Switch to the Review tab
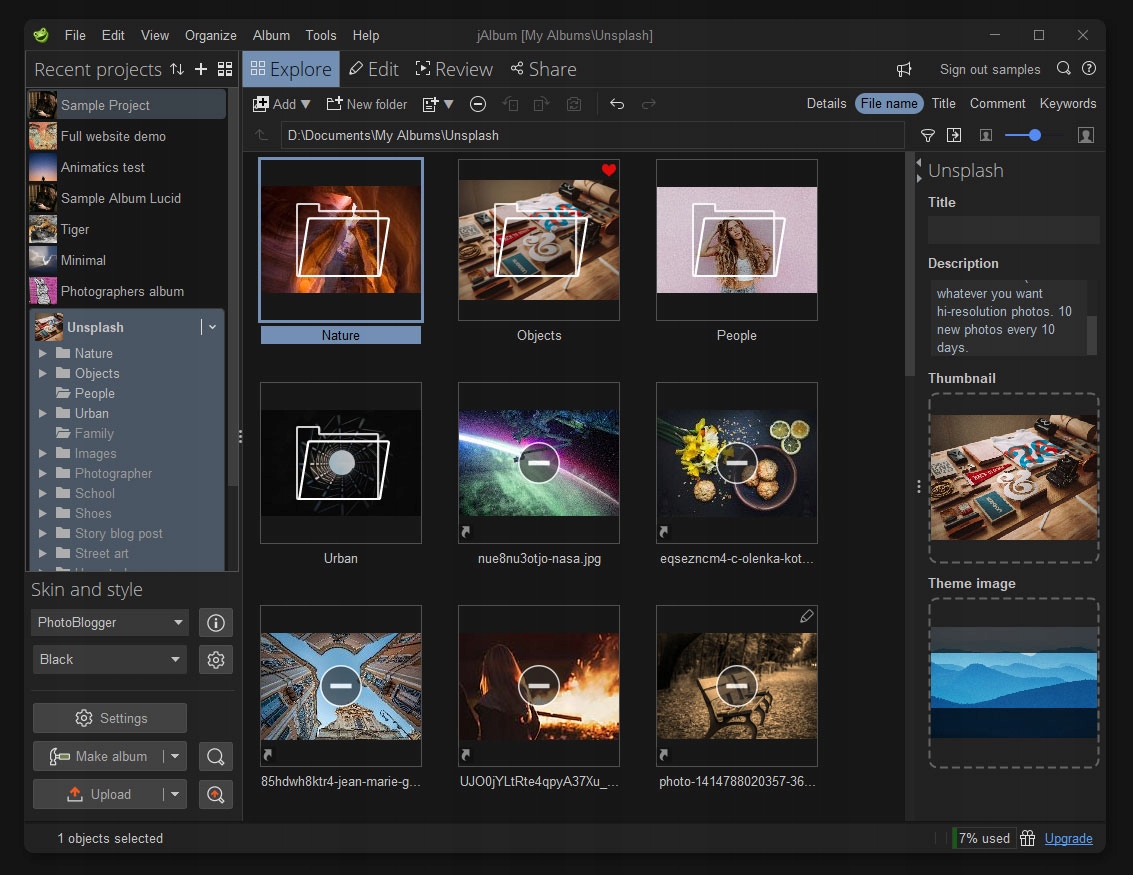 click(453, 69)
